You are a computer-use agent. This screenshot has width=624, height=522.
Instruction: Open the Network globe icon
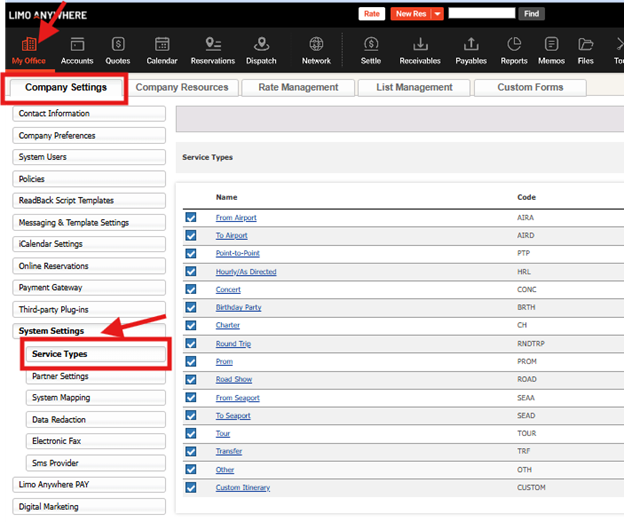coord(316,45)
